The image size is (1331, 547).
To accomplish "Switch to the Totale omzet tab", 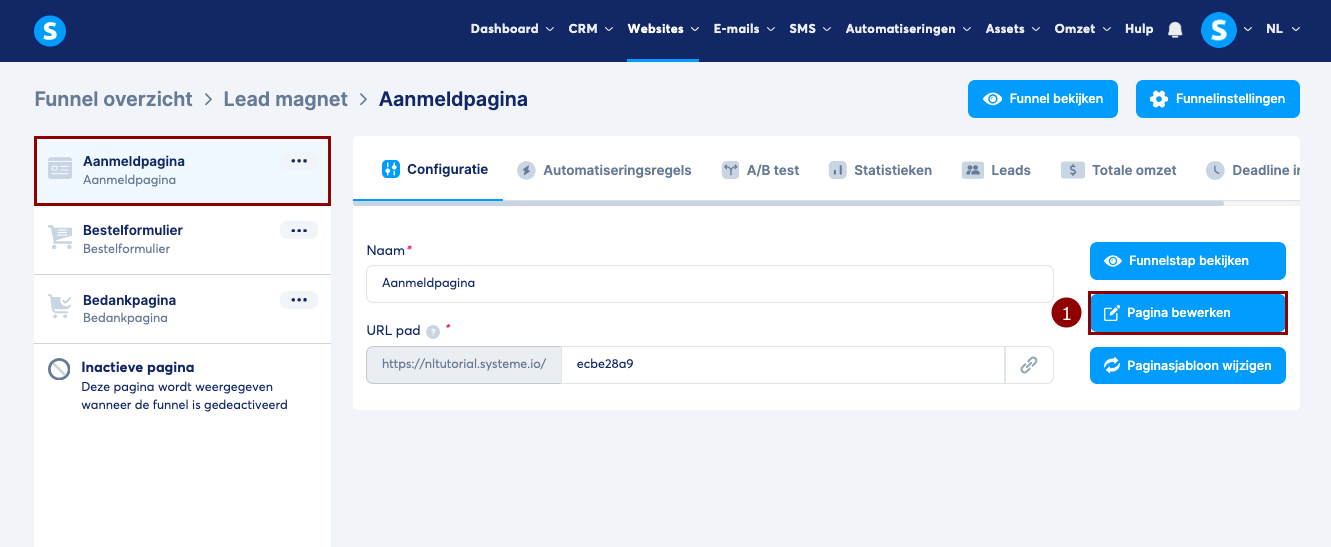I will [1119, 170].
